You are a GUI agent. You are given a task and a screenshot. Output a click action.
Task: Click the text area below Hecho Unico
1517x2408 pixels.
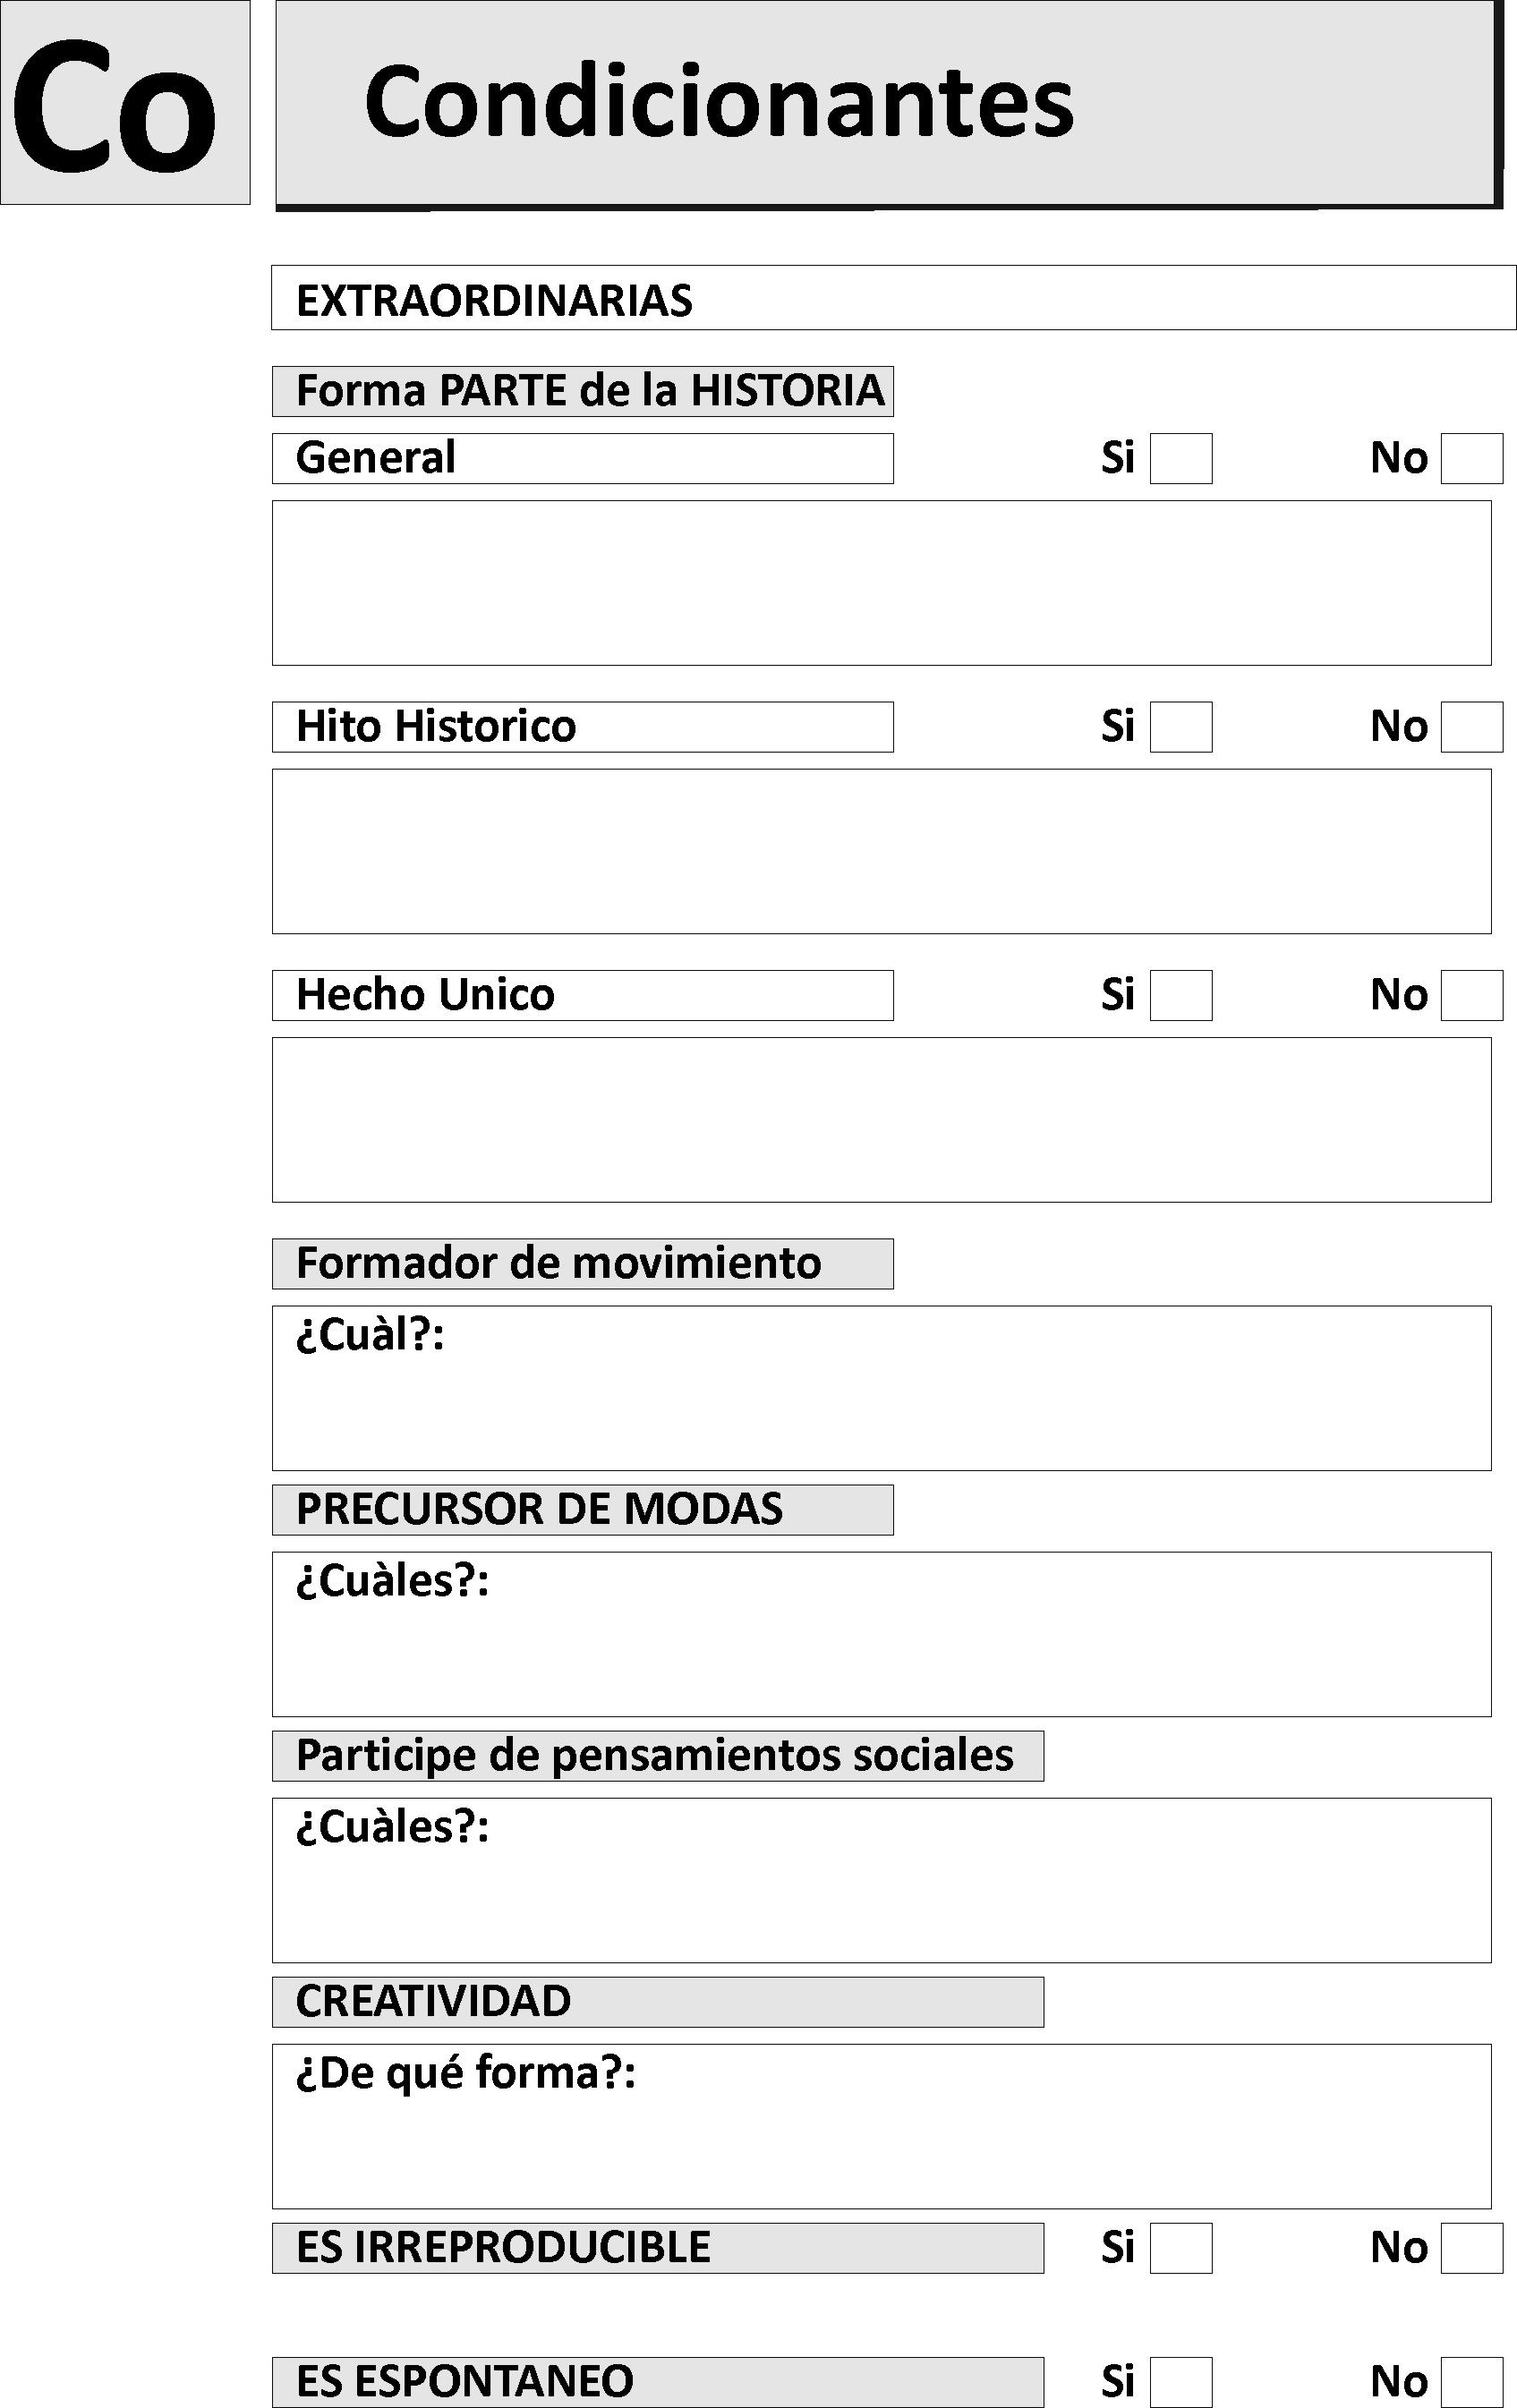click(x=881, y=1120)
